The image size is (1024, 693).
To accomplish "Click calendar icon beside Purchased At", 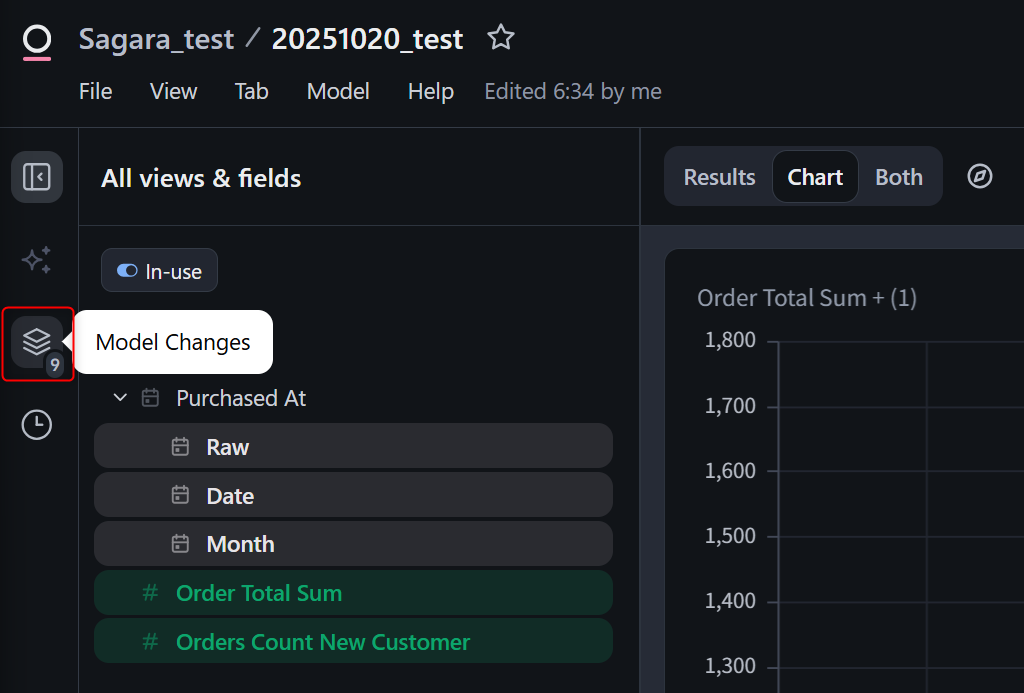I will tap(151, 398).
